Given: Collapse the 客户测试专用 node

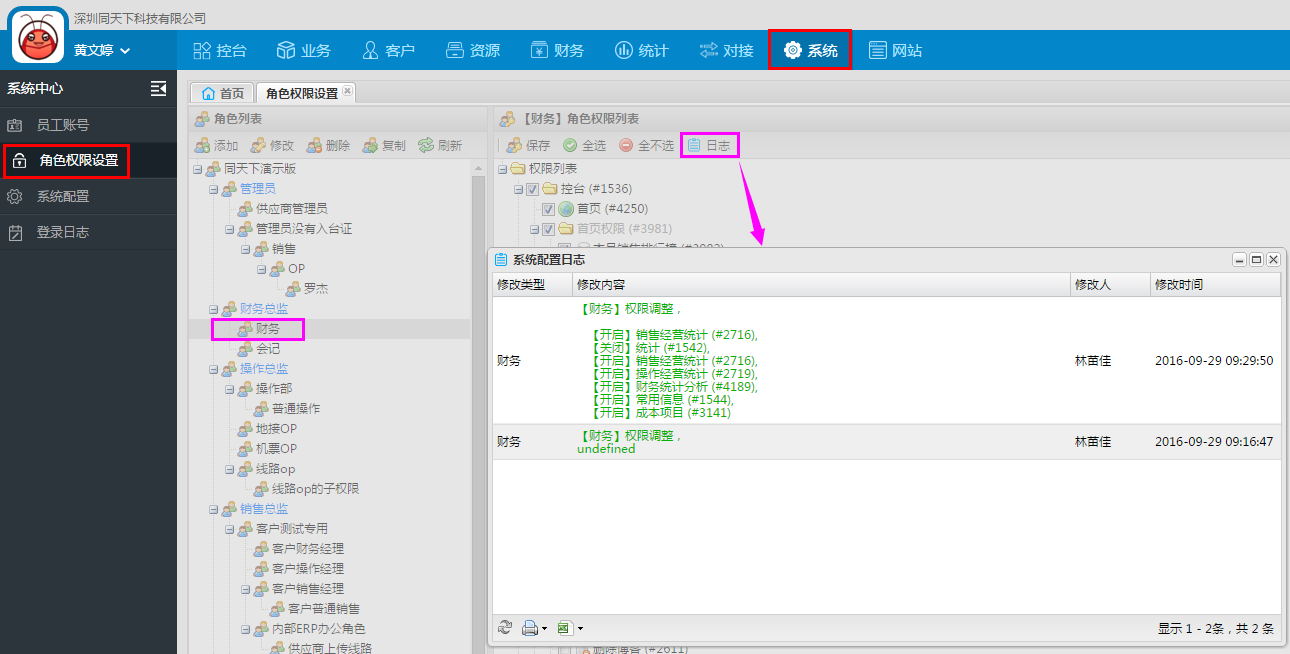Looking at the screenshot, I should [x=229, y=529].
